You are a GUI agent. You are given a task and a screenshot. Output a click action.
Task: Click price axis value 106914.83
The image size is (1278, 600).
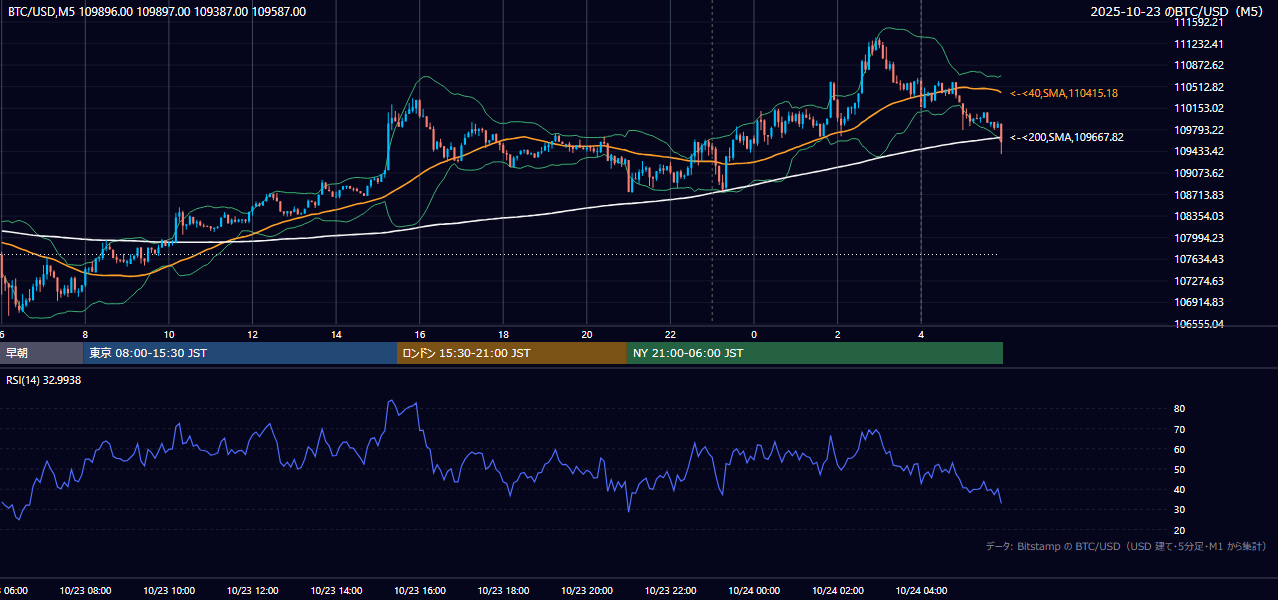(1199, 302)
